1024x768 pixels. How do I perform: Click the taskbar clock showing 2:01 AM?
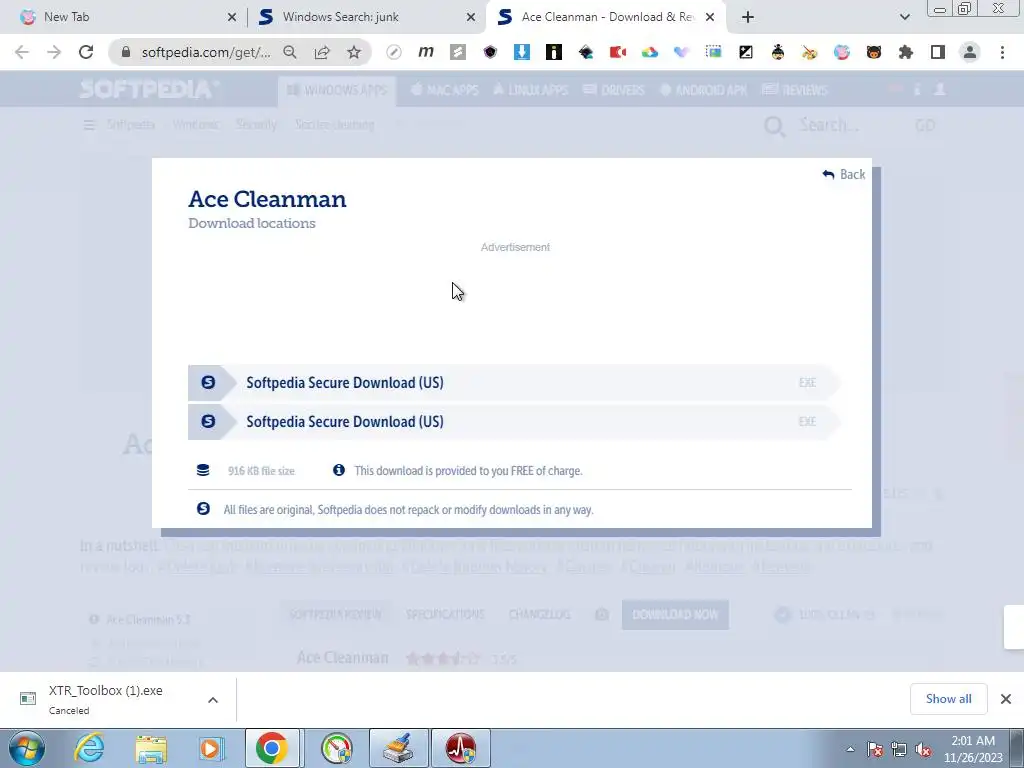pyautogui.click(x=973, y=749)
